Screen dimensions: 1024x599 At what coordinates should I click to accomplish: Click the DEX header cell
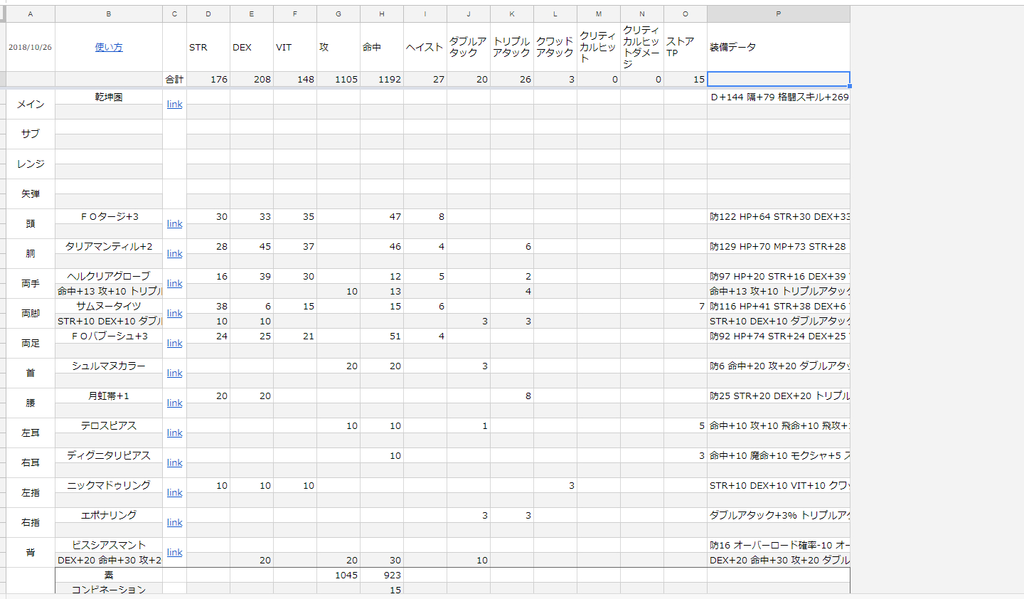pos(251,47)
